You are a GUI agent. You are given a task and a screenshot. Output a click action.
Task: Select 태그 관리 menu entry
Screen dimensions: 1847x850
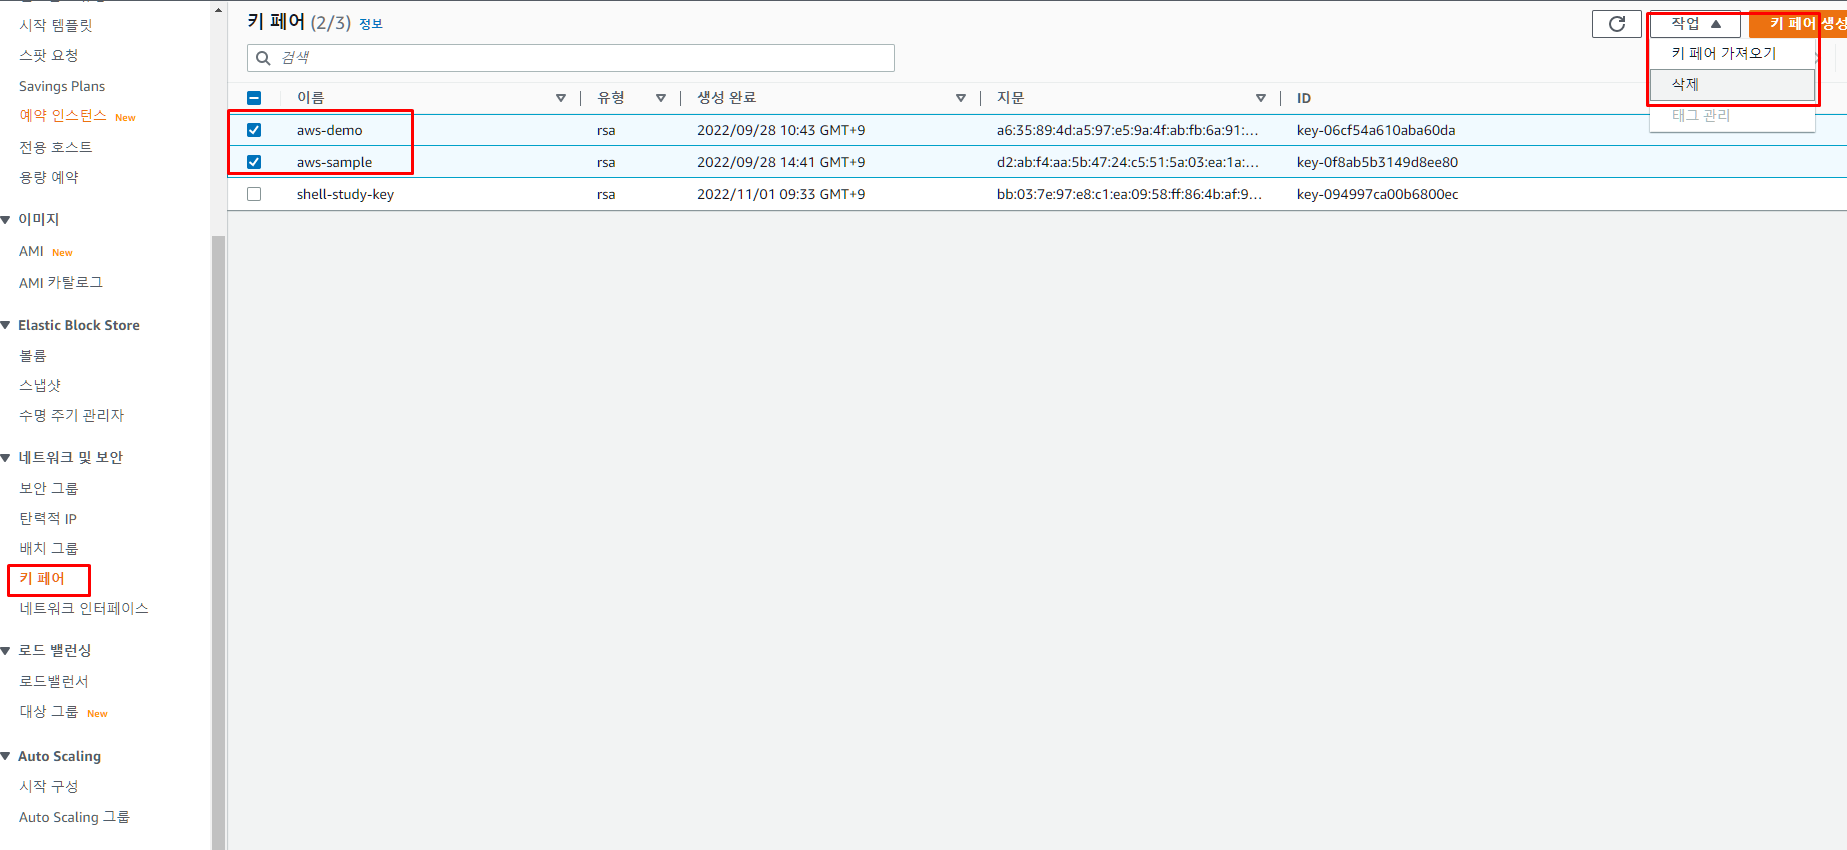pyautogui.click(x=1731, y=115)
